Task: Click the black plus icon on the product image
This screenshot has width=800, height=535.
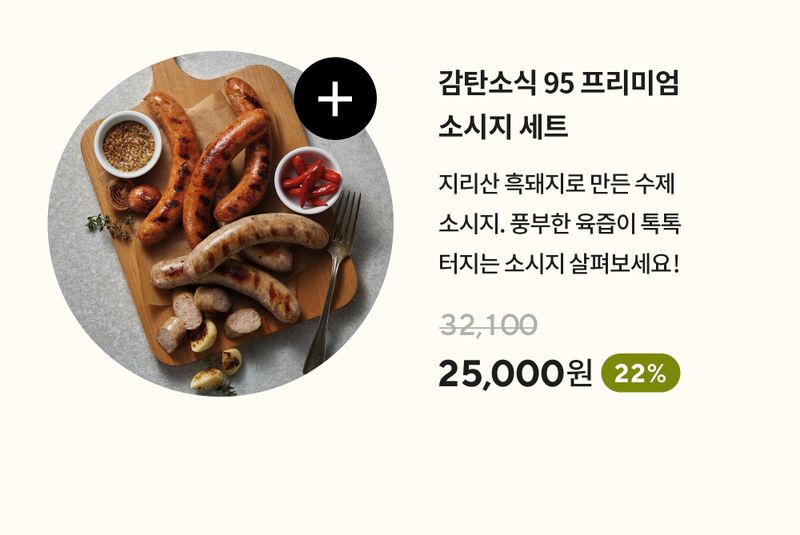Action: (x=335, y=98)
